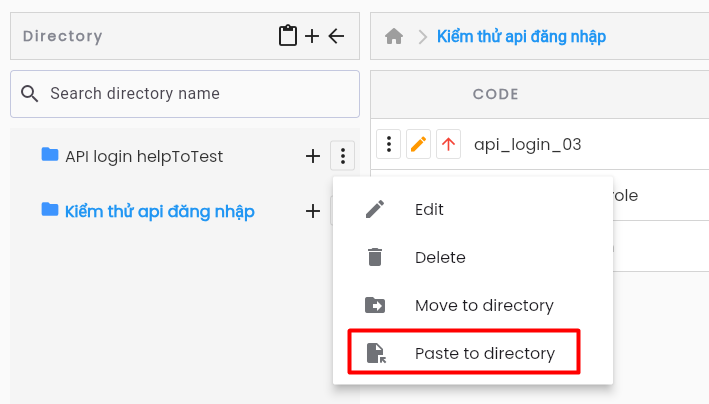This screenshot has height=404, width=709.
Task: Choose Delete from the context menu
Action: pyautogui.click(x=473, y=257)
